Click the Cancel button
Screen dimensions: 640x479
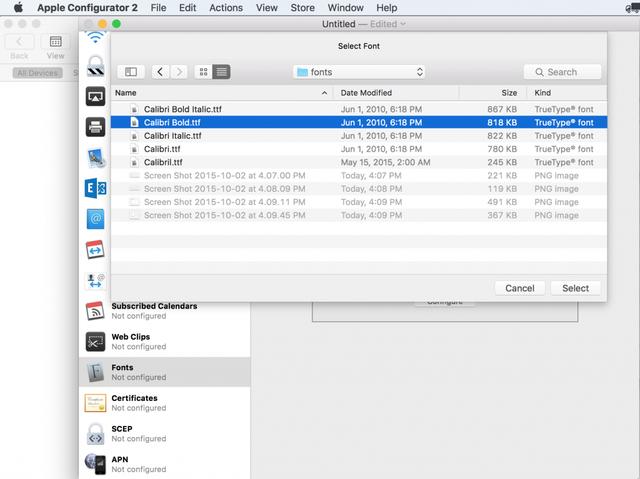tap(520, 288)
